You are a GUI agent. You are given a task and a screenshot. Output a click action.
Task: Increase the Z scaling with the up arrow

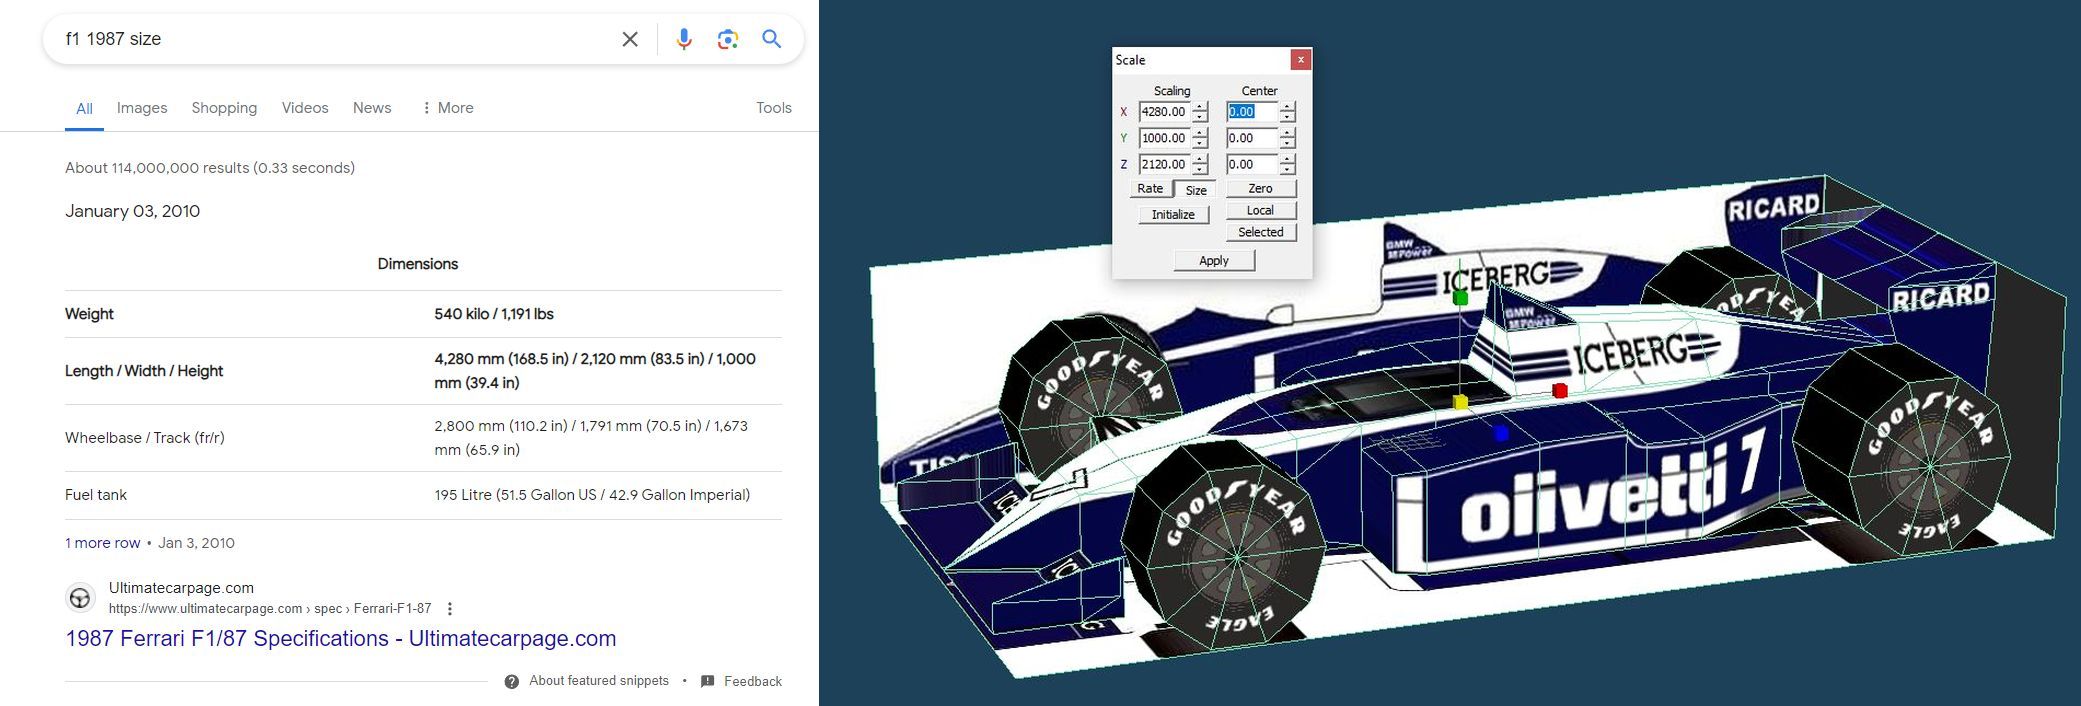tap(1200, 159)
